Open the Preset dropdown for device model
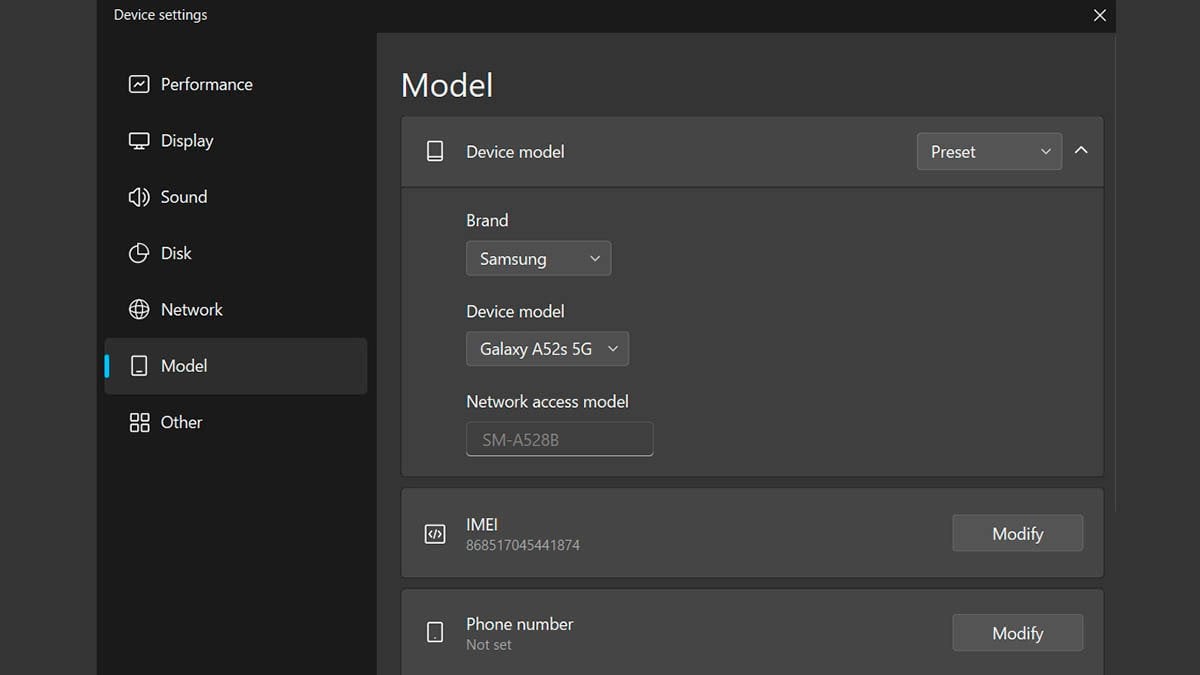Screen dimensions: 1200x675 click(989, 152)
